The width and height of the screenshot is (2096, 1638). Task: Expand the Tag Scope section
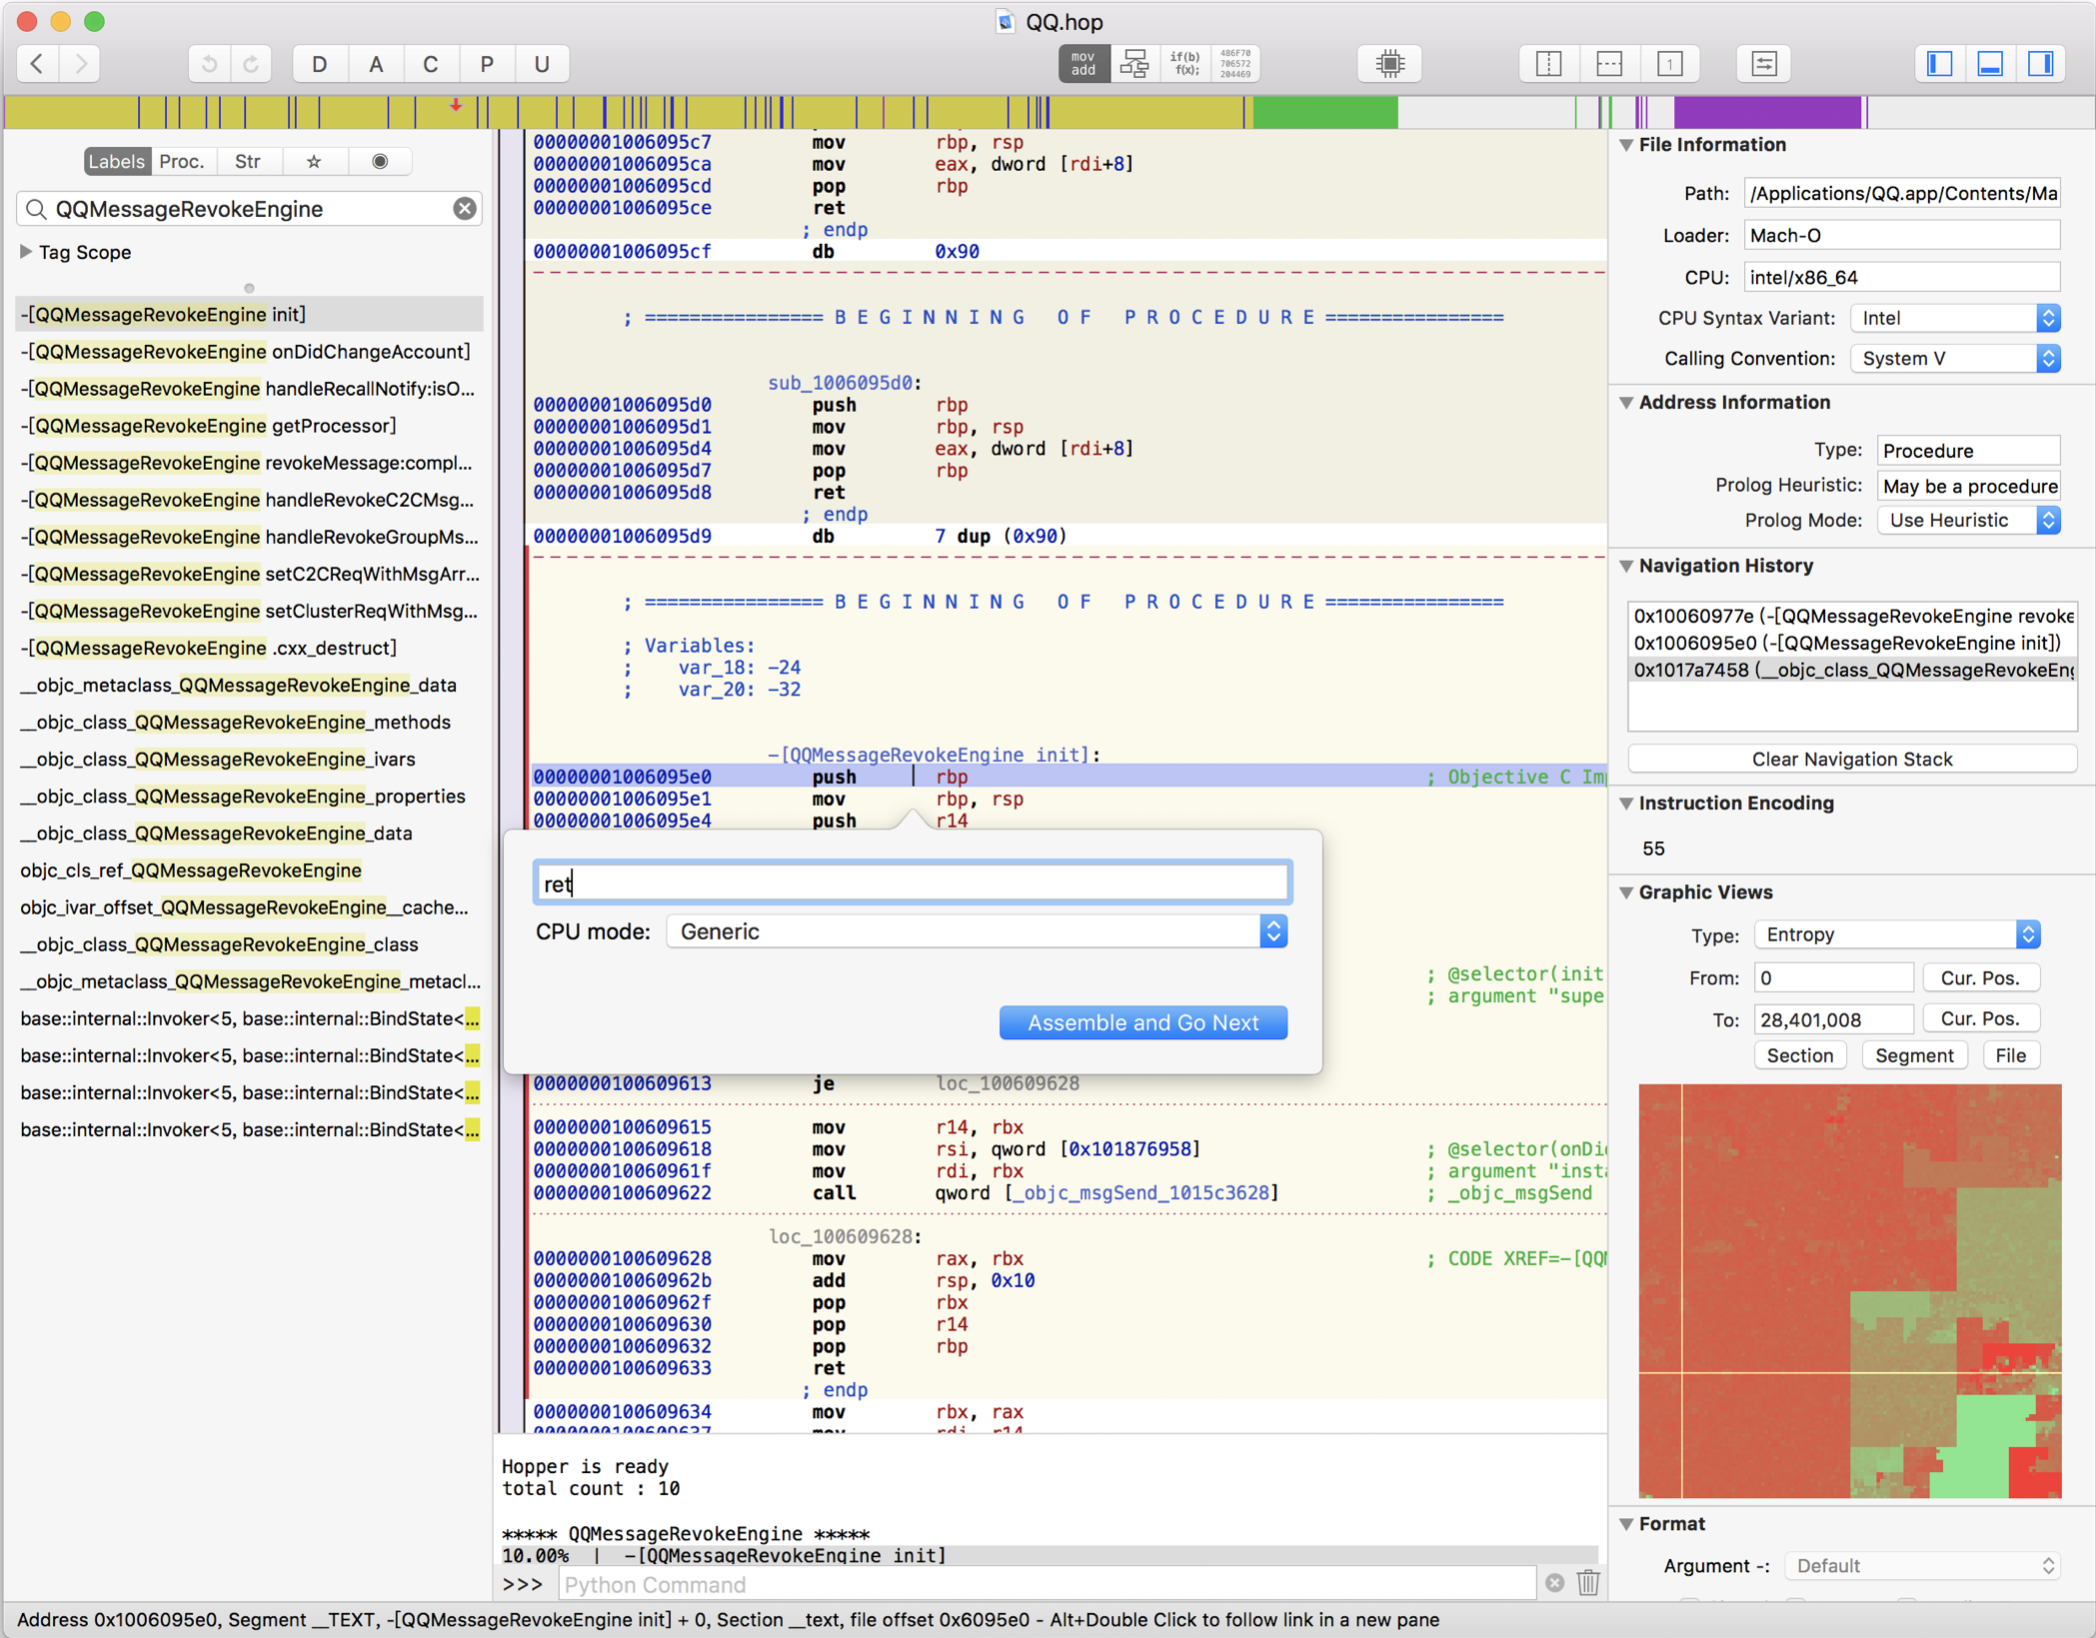click(26, 252)
